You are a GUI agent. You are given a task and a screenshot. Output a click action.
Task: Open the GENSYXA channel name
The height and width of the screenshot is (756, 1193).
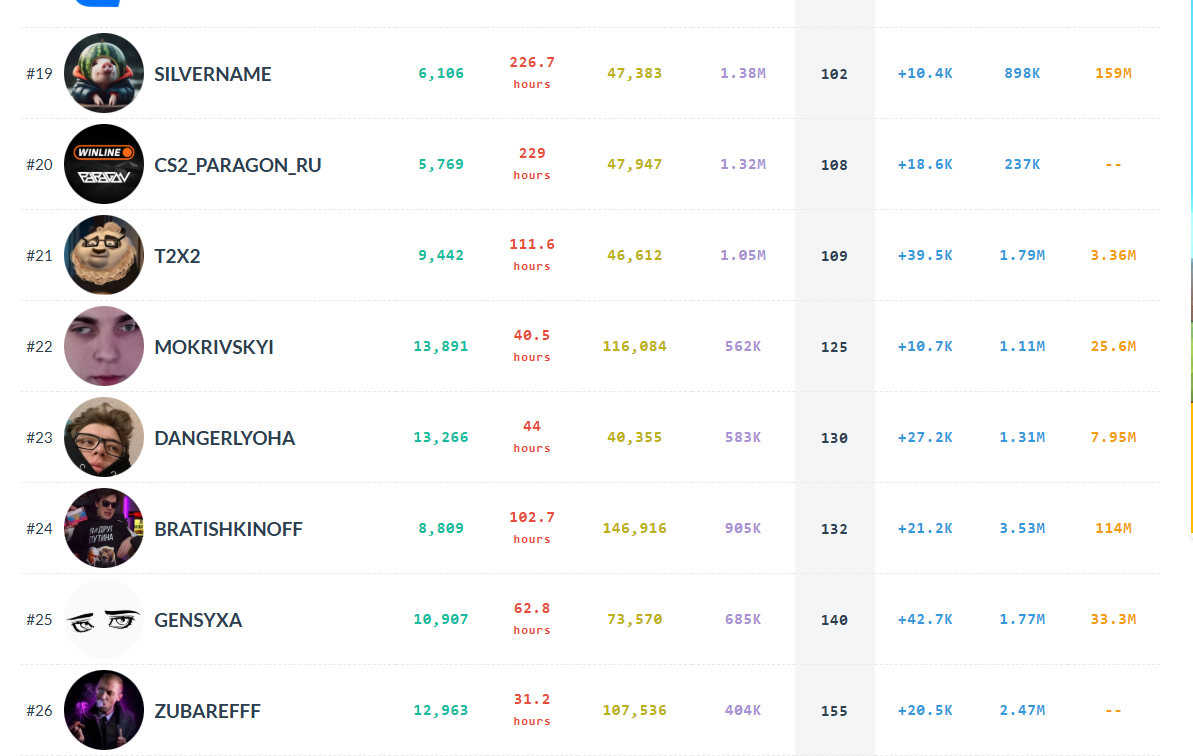[x=198, y=620]
